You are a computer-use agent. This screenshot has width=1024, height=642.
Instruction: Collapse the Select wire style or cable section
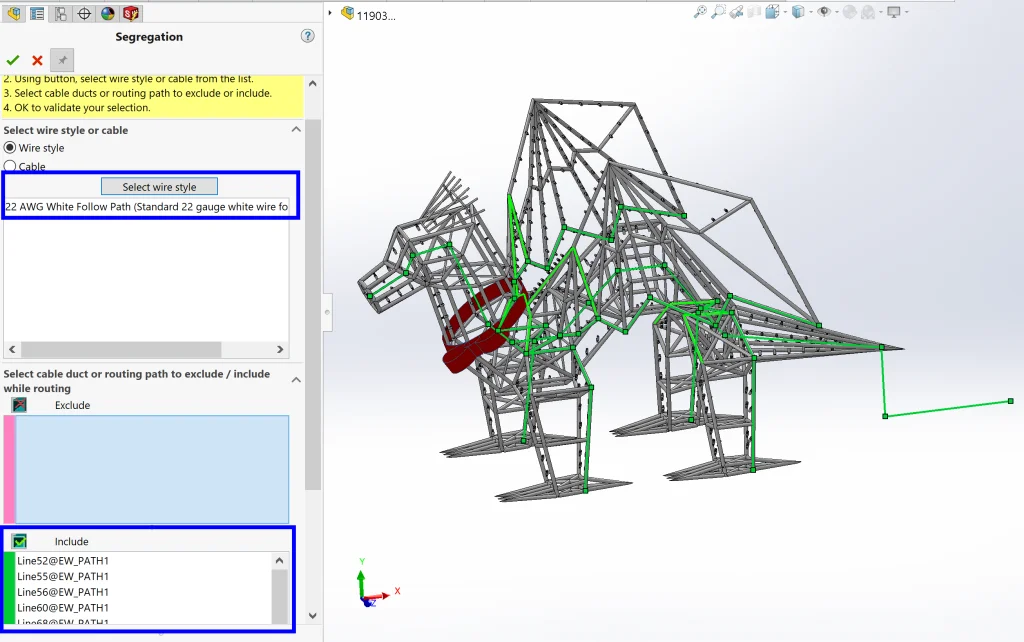pos(296,130)
